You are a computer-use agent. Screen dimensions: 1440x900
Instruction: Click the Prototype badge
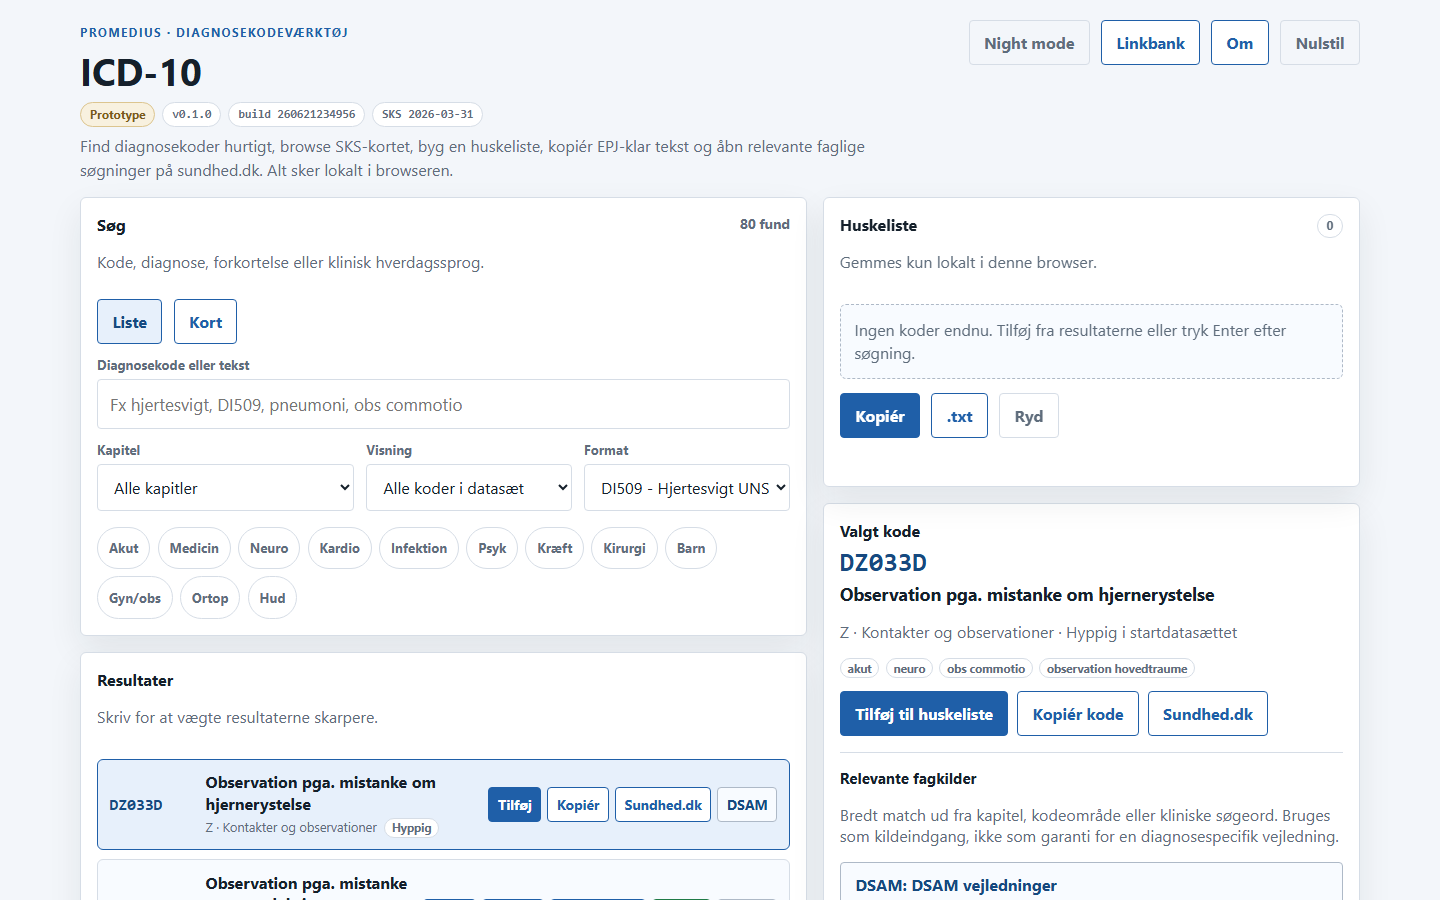(118, 114)
